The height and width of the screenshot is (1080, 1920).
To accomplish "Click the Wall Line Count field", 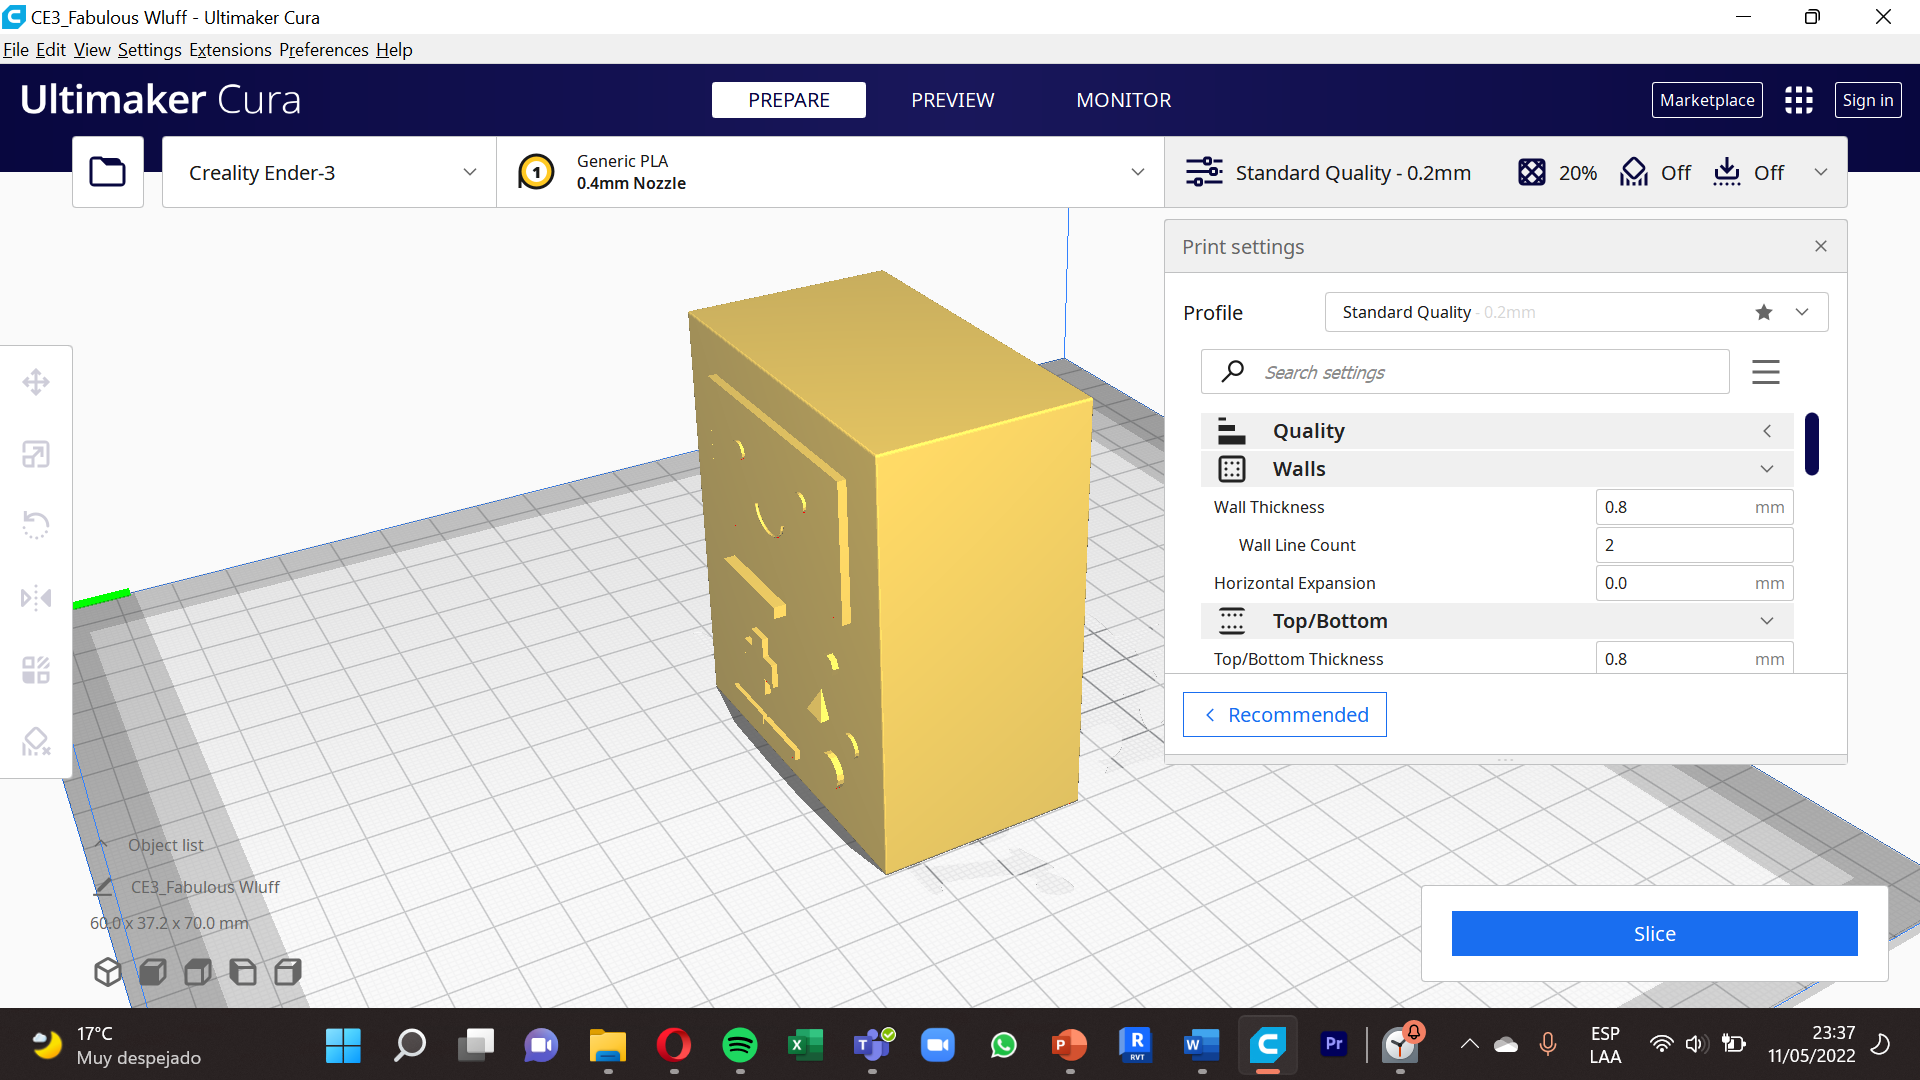I will click(x=1694, y=545).
